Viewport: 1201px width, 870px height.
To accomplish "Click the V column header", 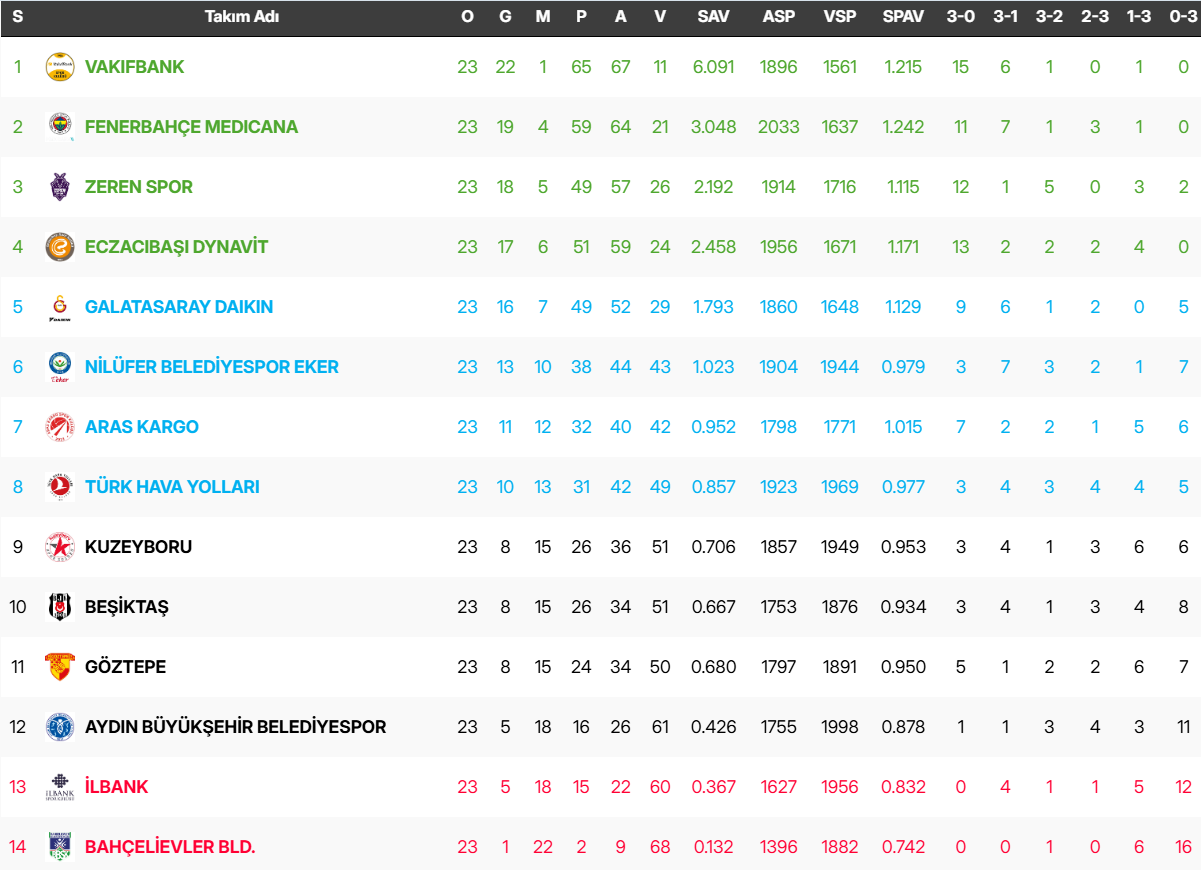I will pos(659,17).
